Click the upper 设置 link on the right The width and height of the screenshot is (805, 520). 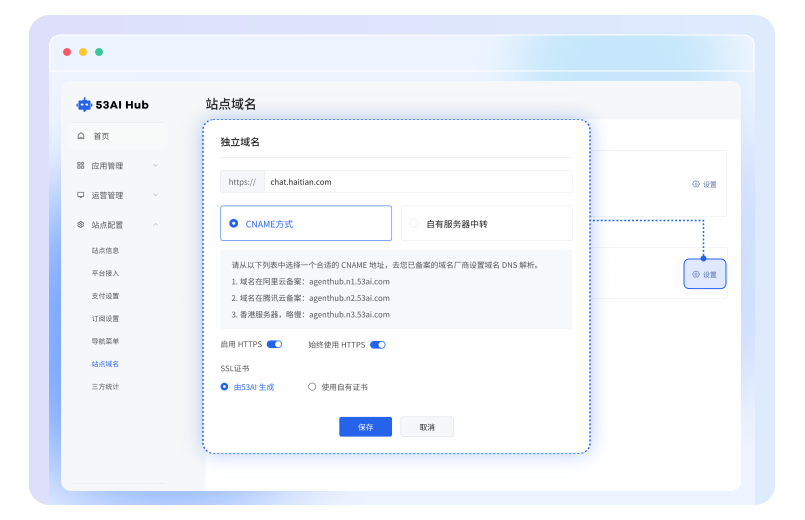[704, 184]
